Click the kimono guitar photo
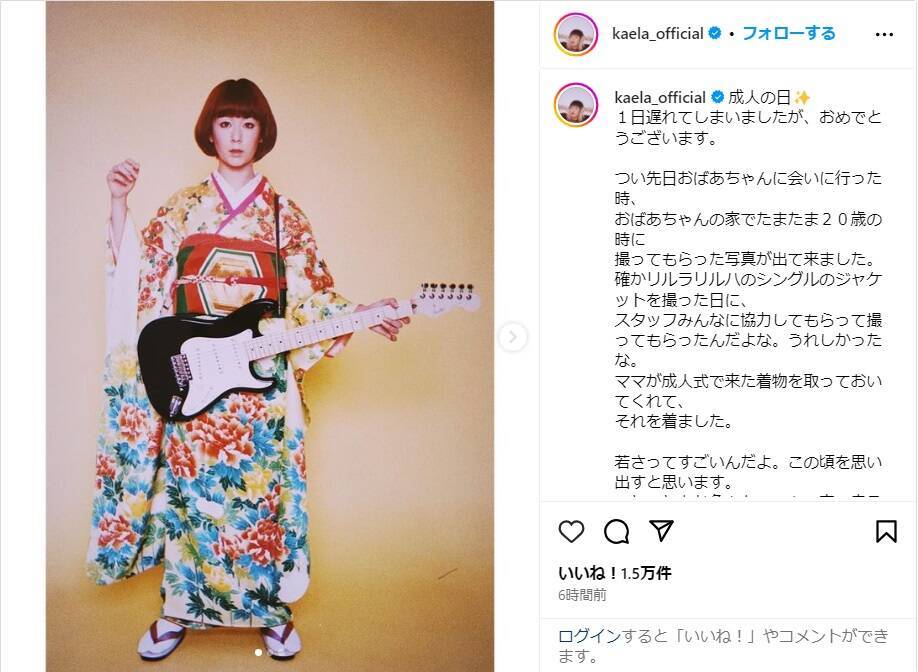Image resolution: width=918 pixels, height=672 pixels. point(270,336)
